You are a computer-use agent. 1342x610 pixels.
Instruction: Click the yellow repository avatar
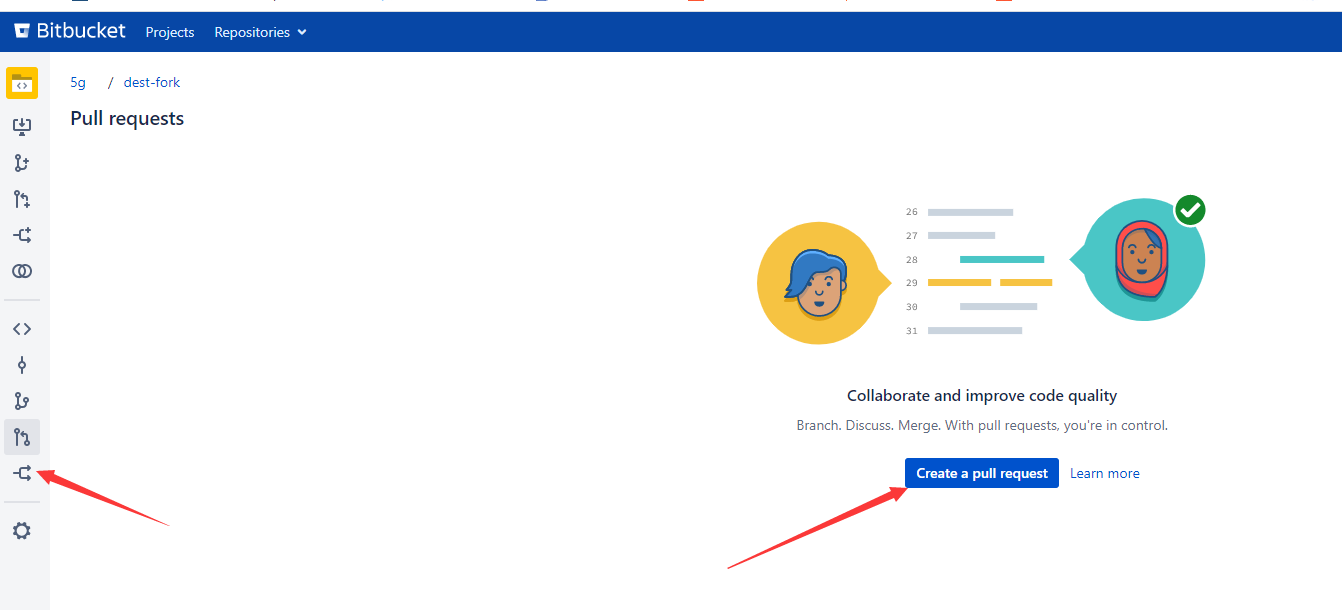coord(22,83)
